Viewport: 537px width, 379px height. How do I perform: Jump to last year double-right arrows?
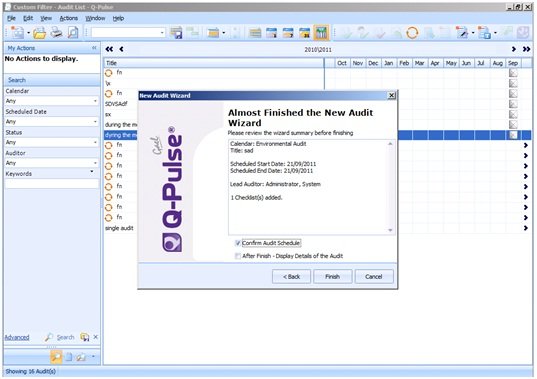(x=526, y=49)
